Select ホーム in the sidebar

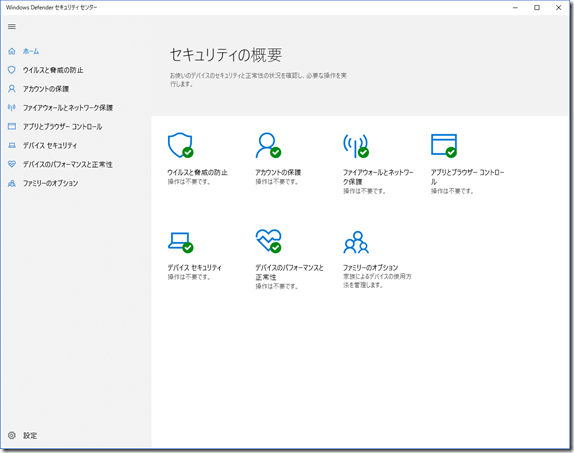[x=31, y=51]
